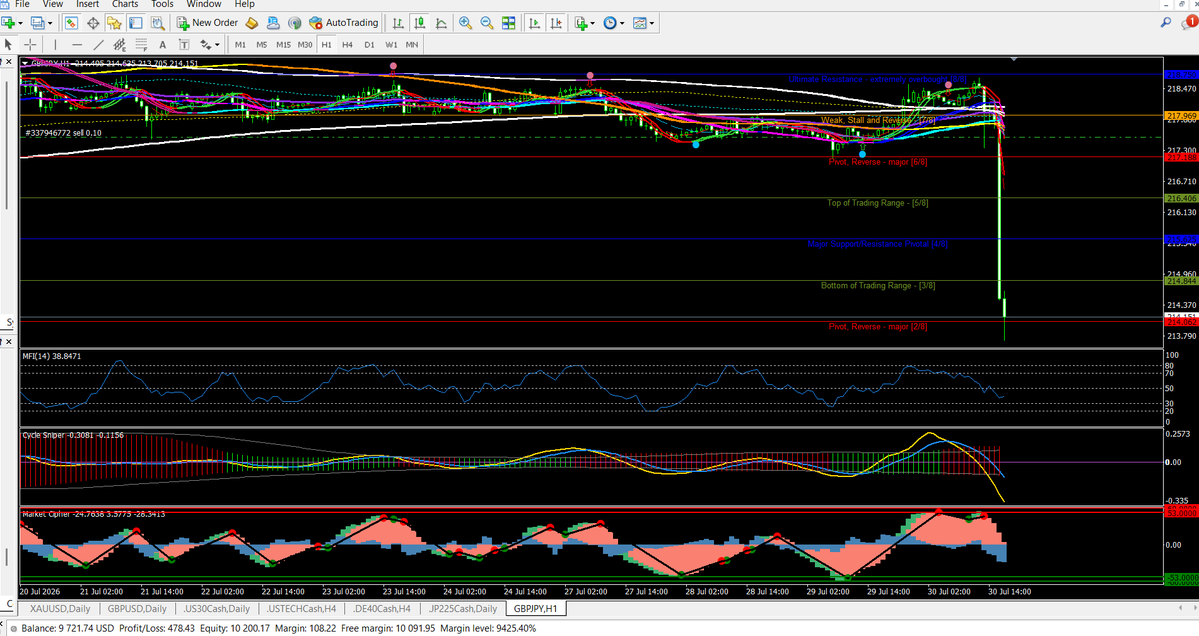Open chat notifications with badge 1
This screenshot has height=636, width=1199.
click(x=1189, y=23)
